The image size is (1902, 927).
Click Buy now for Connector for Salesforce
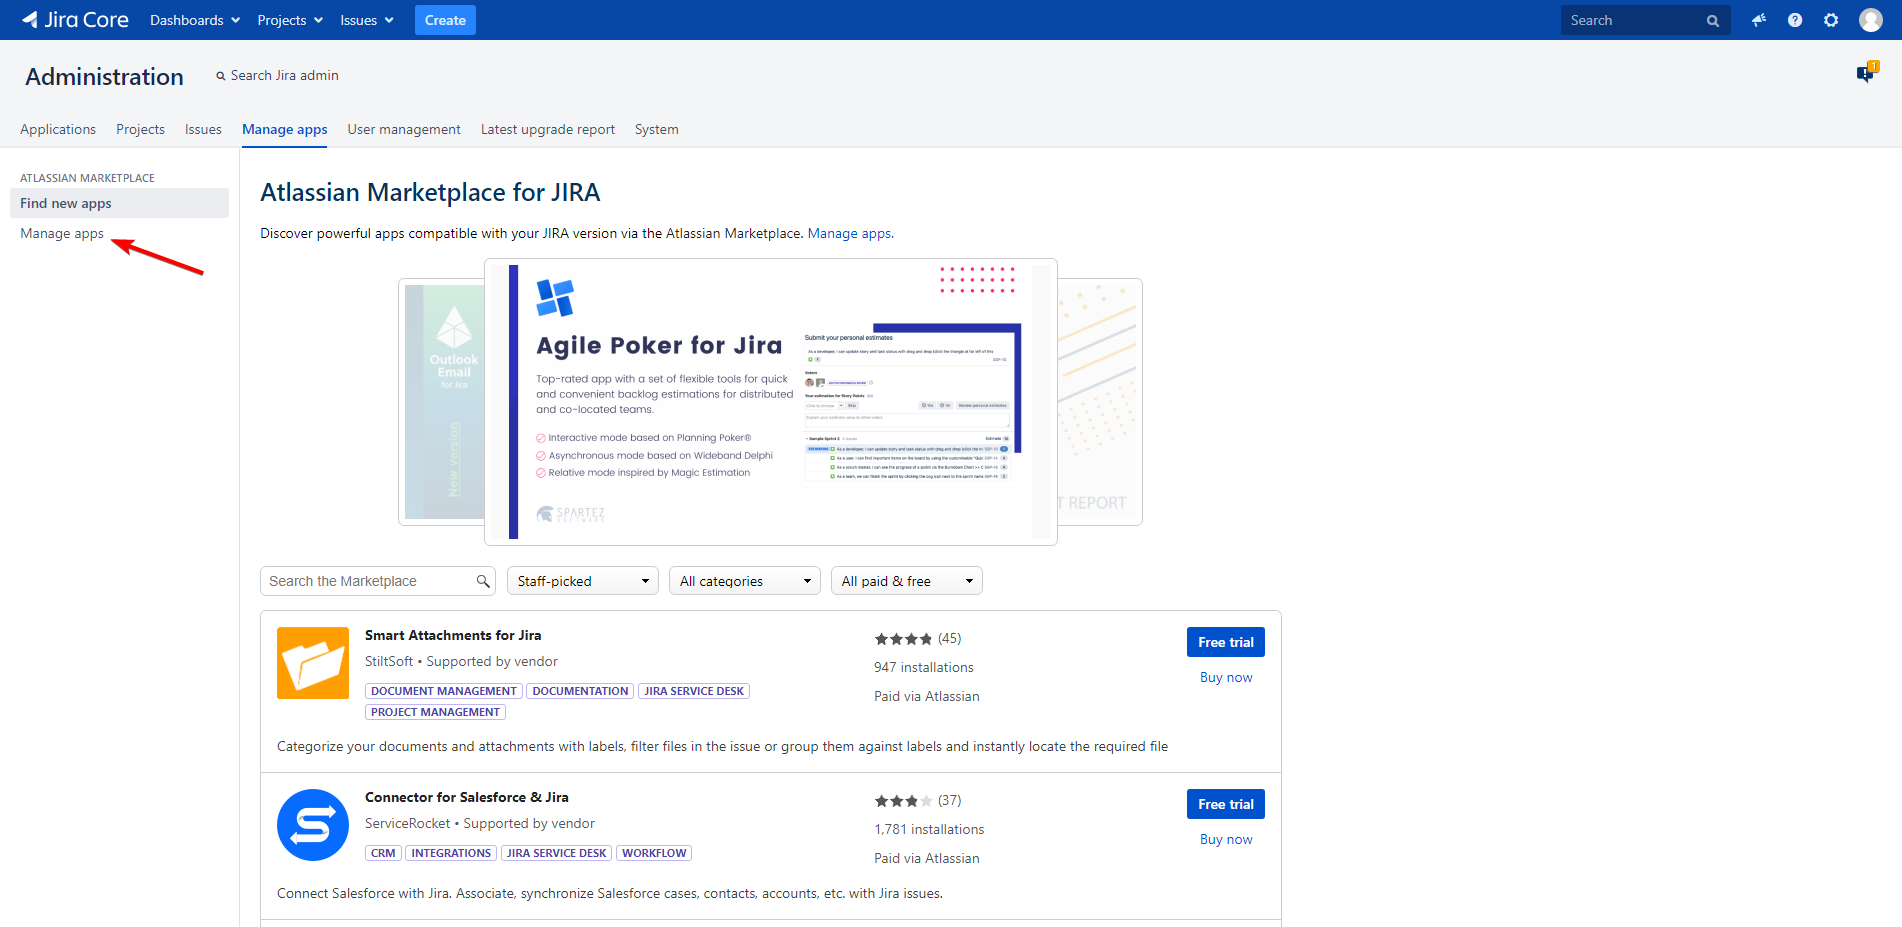pyautogui.click(x=1225, y=839)
